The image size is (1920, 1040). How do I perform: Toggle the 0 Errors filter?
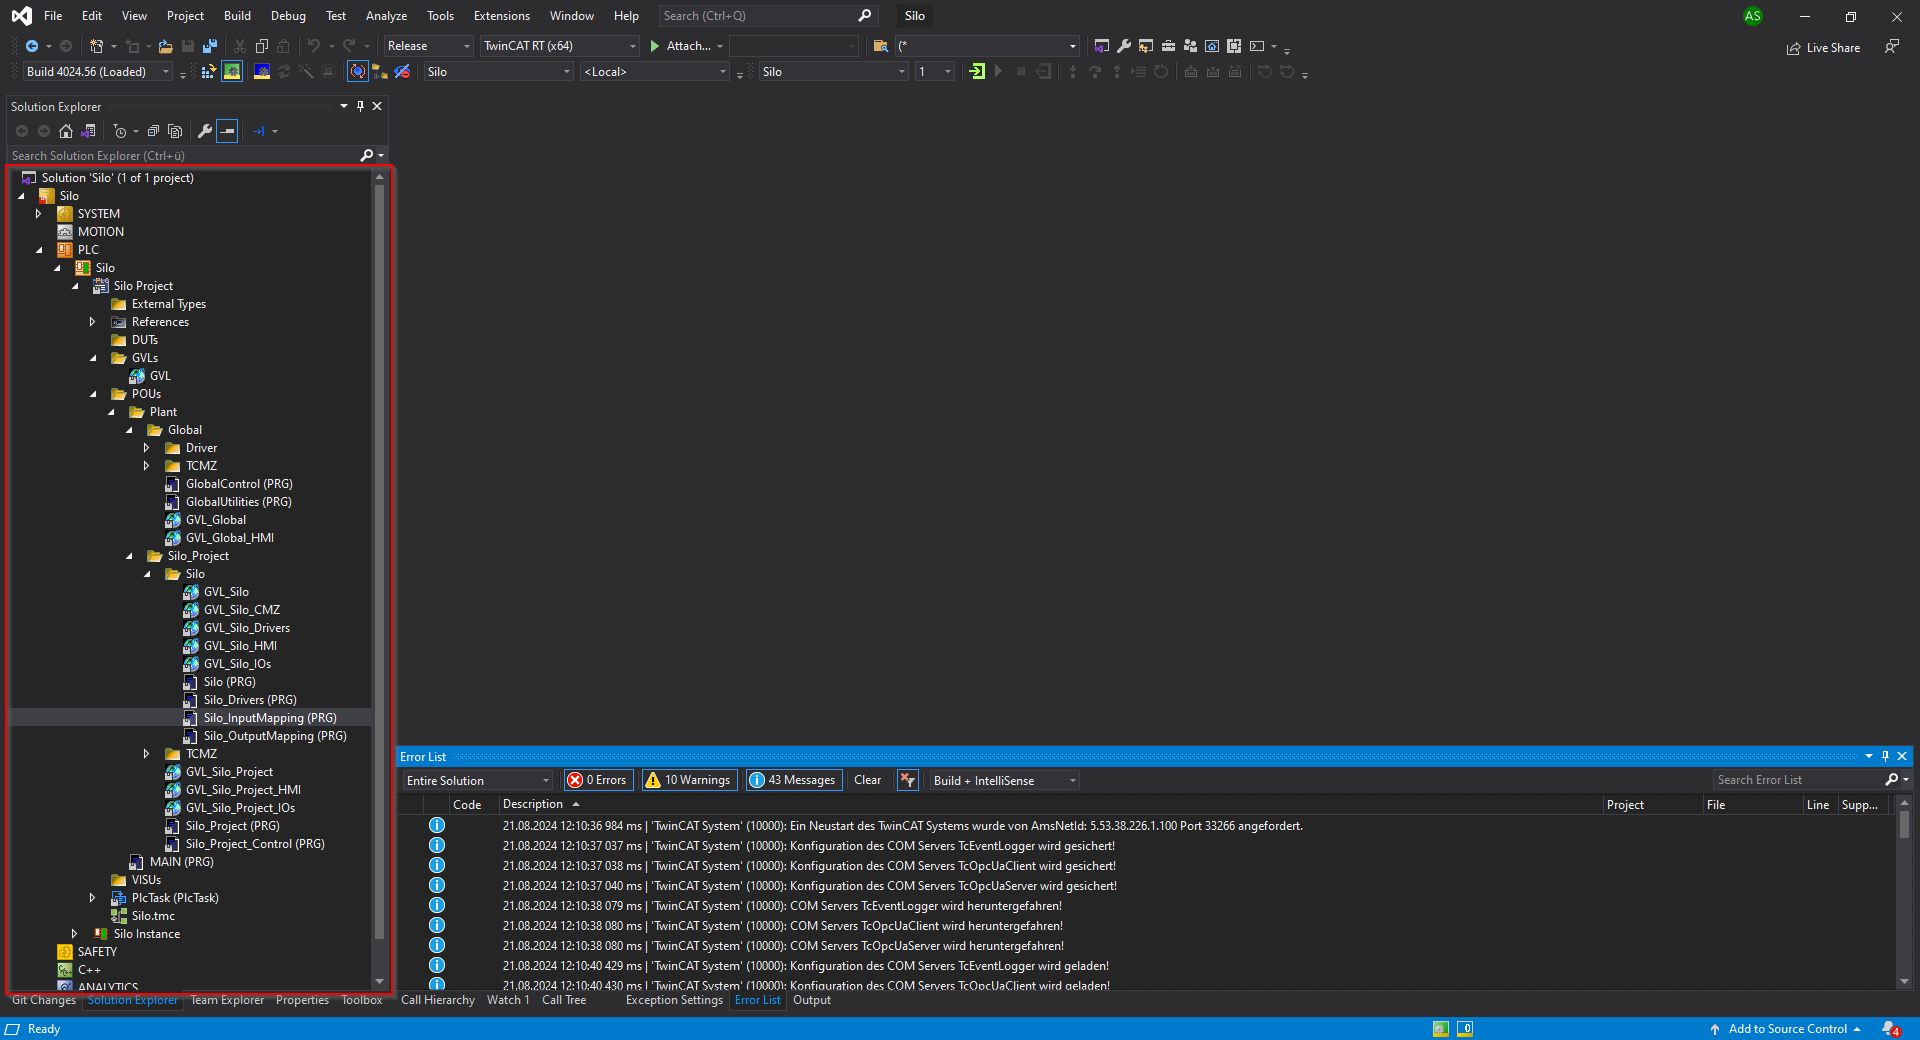(599, 780)
